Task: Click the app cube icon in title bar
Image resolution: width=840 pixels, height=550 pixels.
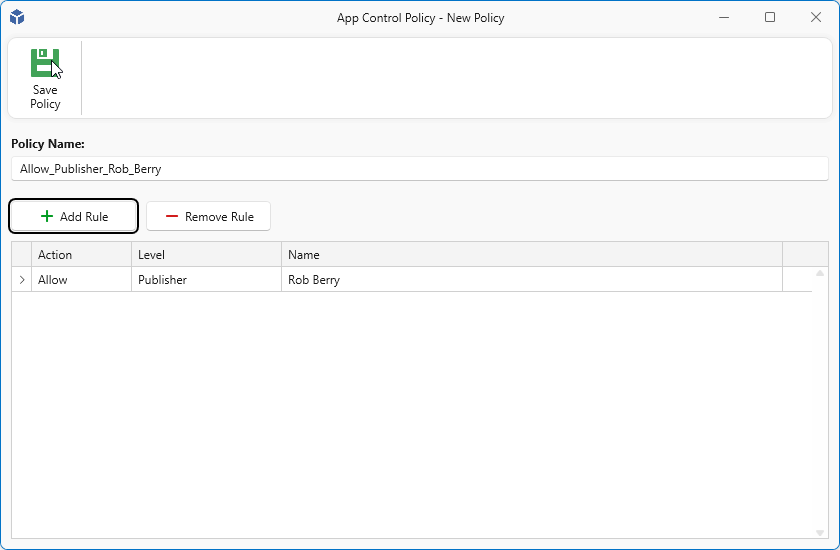Action: pyautogui.click(x=17, y=17)
